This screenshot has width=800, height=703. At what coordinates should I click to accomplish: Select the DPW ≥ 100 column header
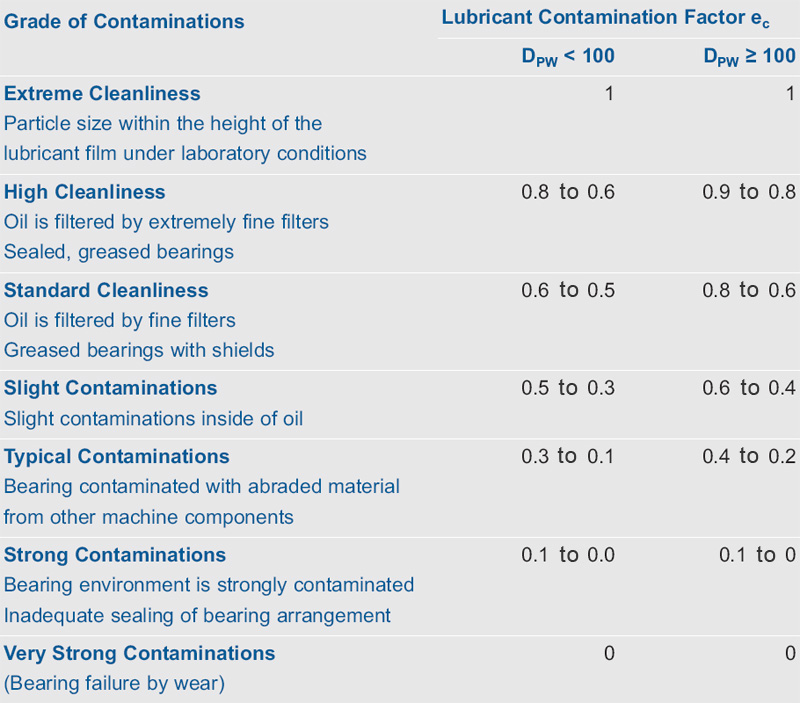point(749,56)
